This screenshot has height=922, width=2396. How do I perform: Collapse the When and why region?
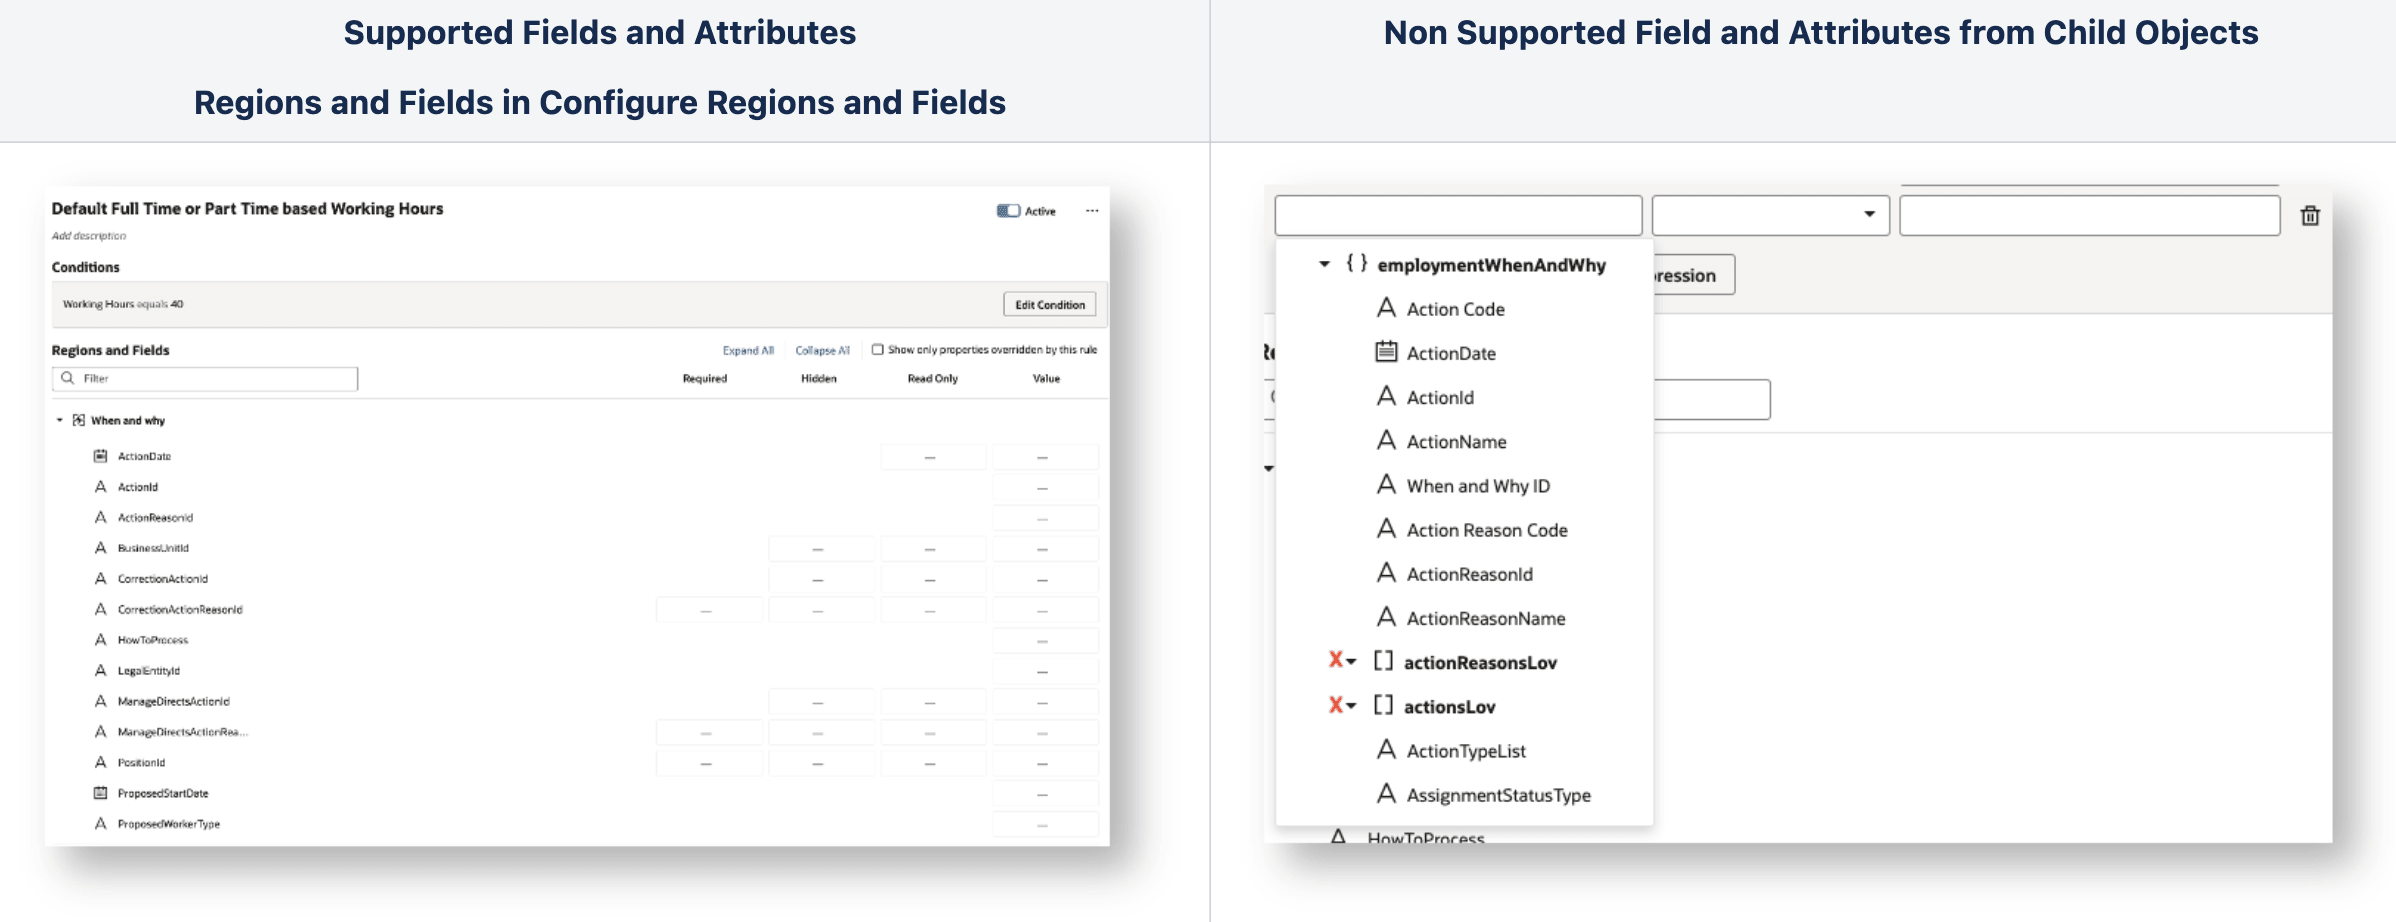click(60, 420)
